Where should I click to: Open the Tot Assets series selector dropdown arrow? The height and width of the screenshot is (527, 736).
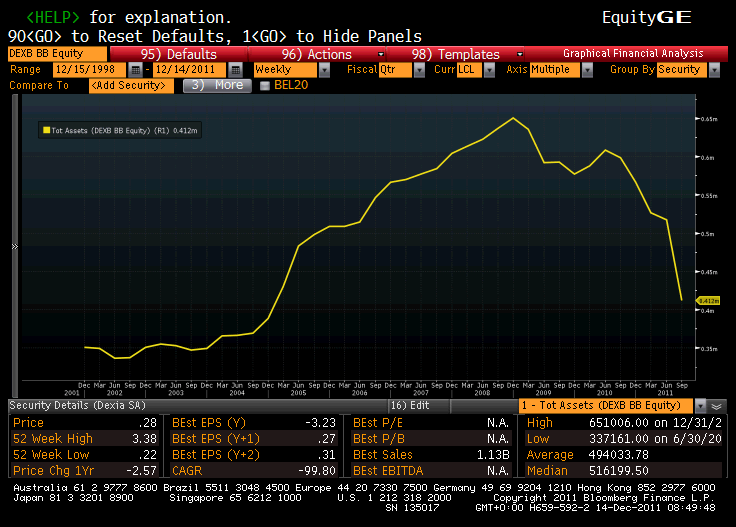click(x=700, y=406)
